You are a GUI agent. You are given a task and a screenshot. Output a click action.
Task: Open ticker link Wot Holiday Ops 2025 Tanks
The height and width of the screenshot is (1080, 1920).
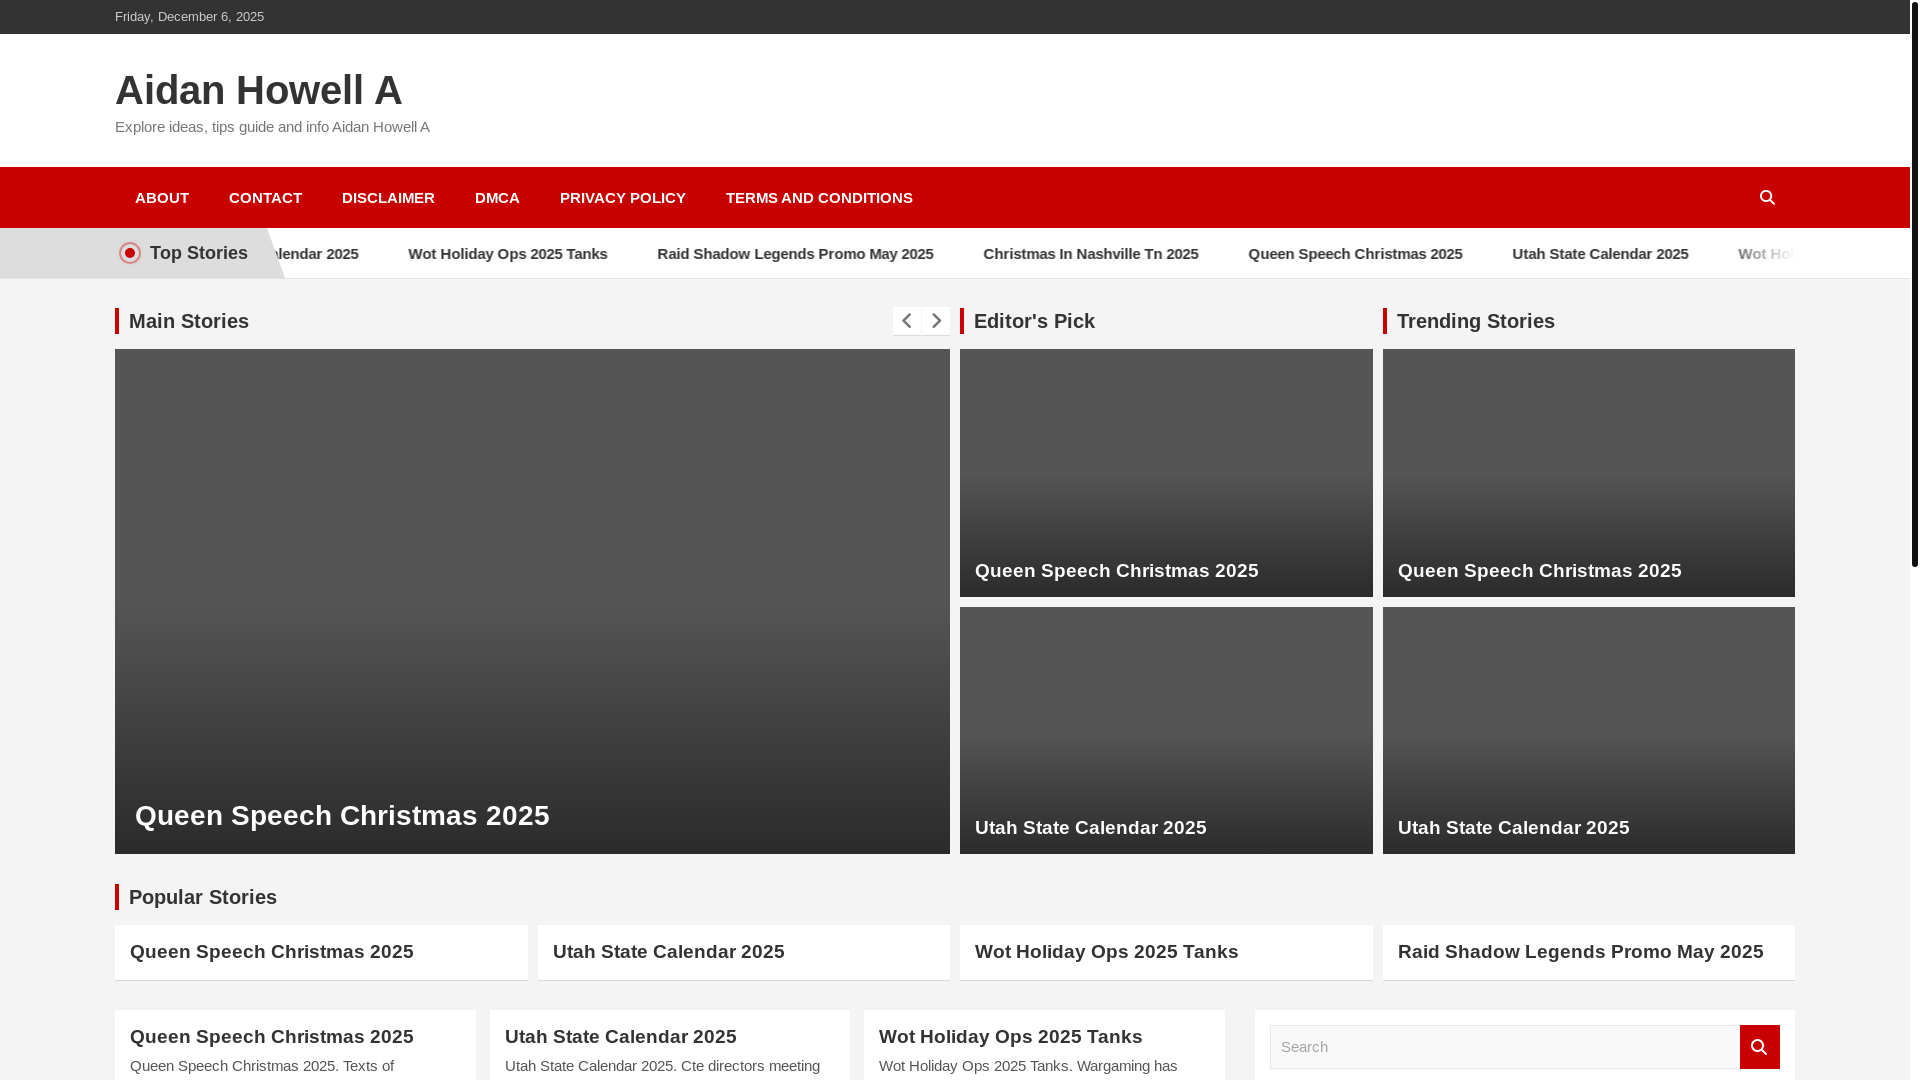click(x=507, y=254)
